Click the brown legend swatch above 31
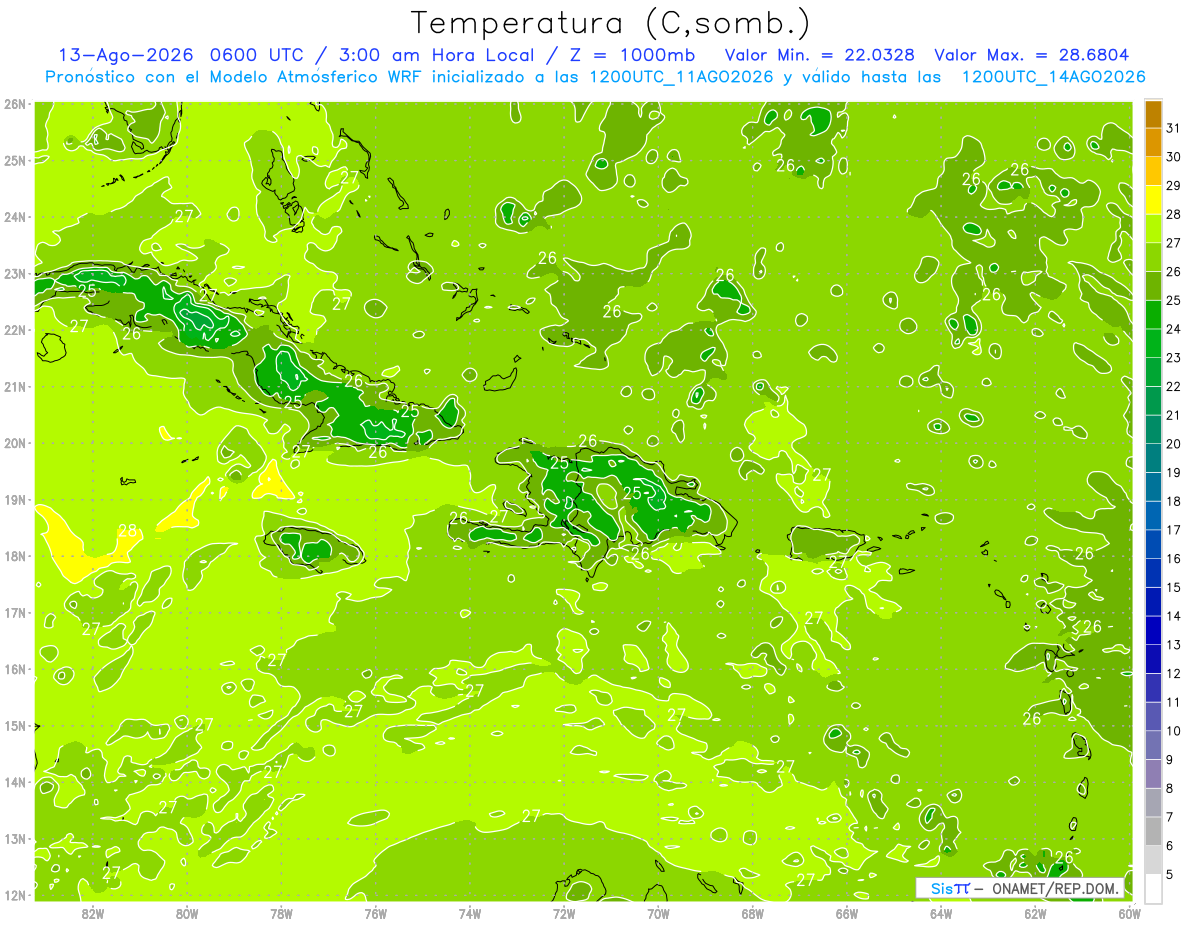This screenshot has width=1200, height=927. click(1153, 114)
